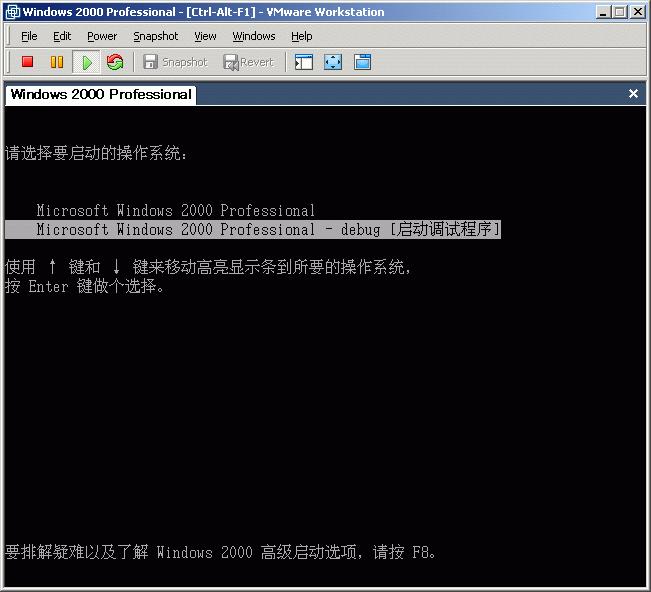
Task: Open the Snapshot menu
Action: [156, 37]
